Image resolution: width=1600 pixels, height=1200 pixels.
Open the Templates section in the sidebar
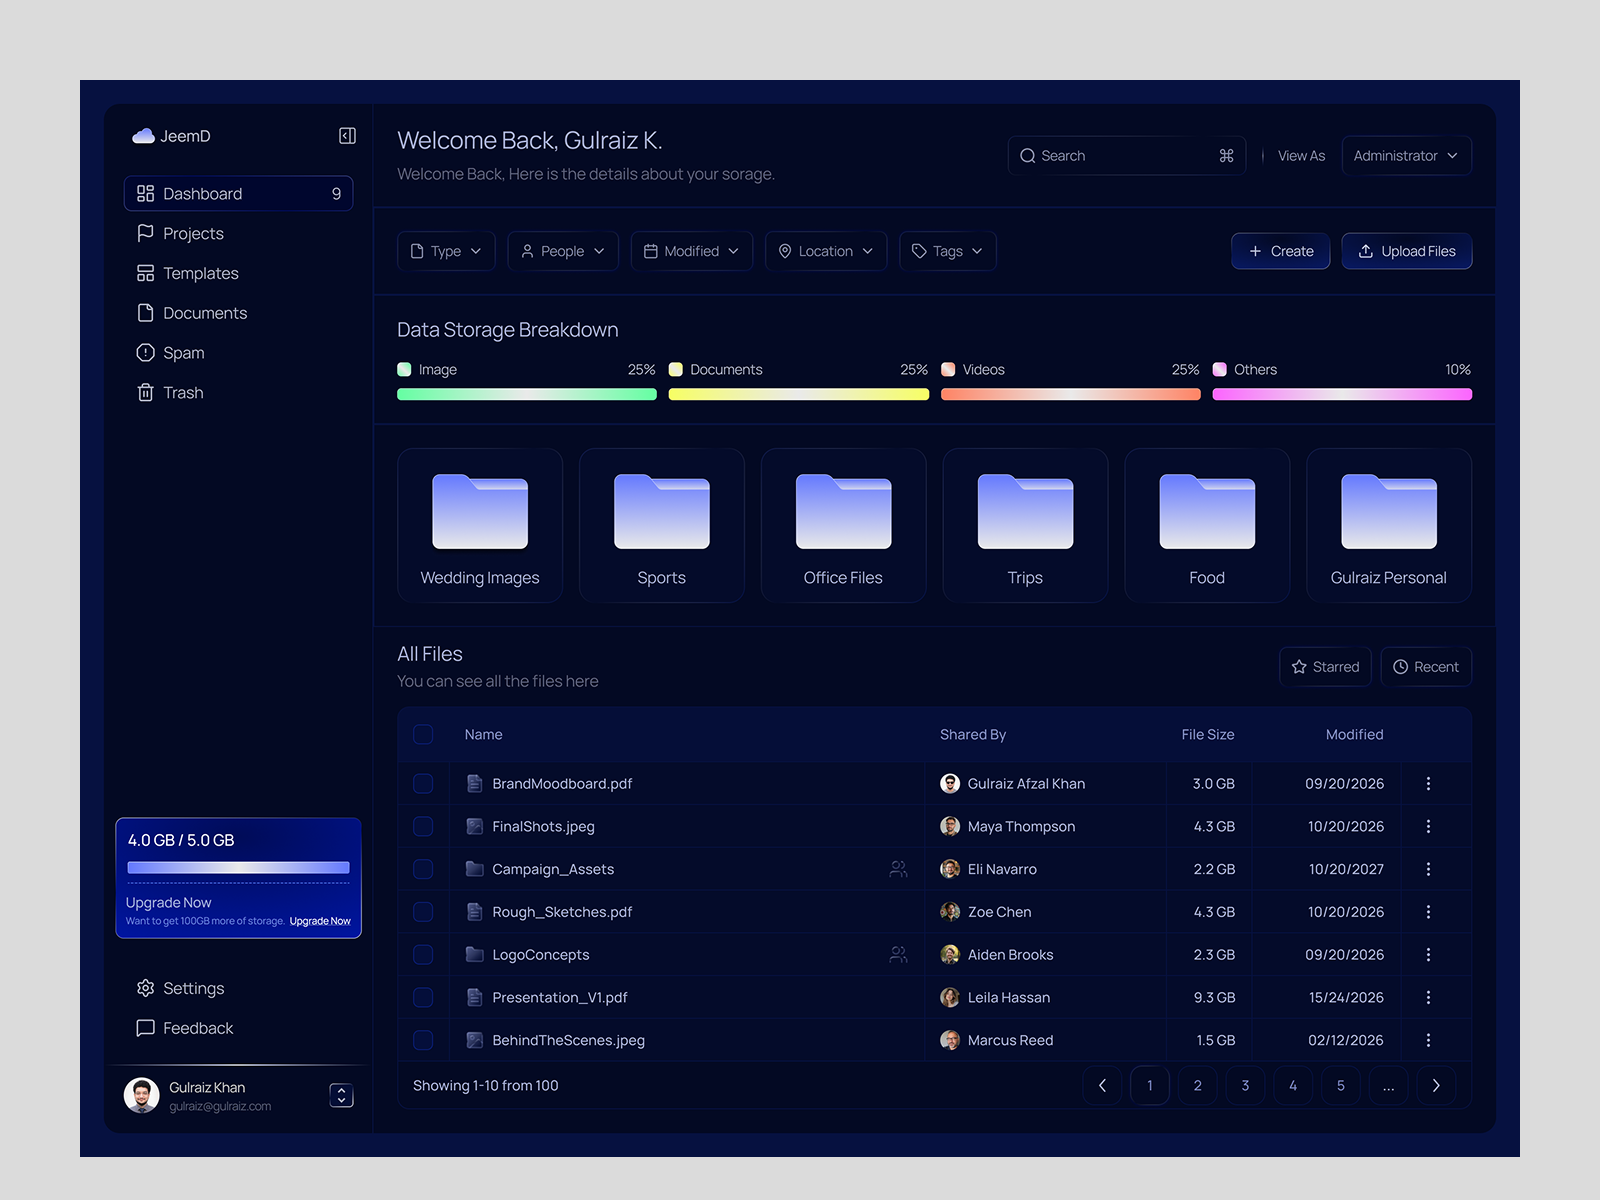coord(200,272)
